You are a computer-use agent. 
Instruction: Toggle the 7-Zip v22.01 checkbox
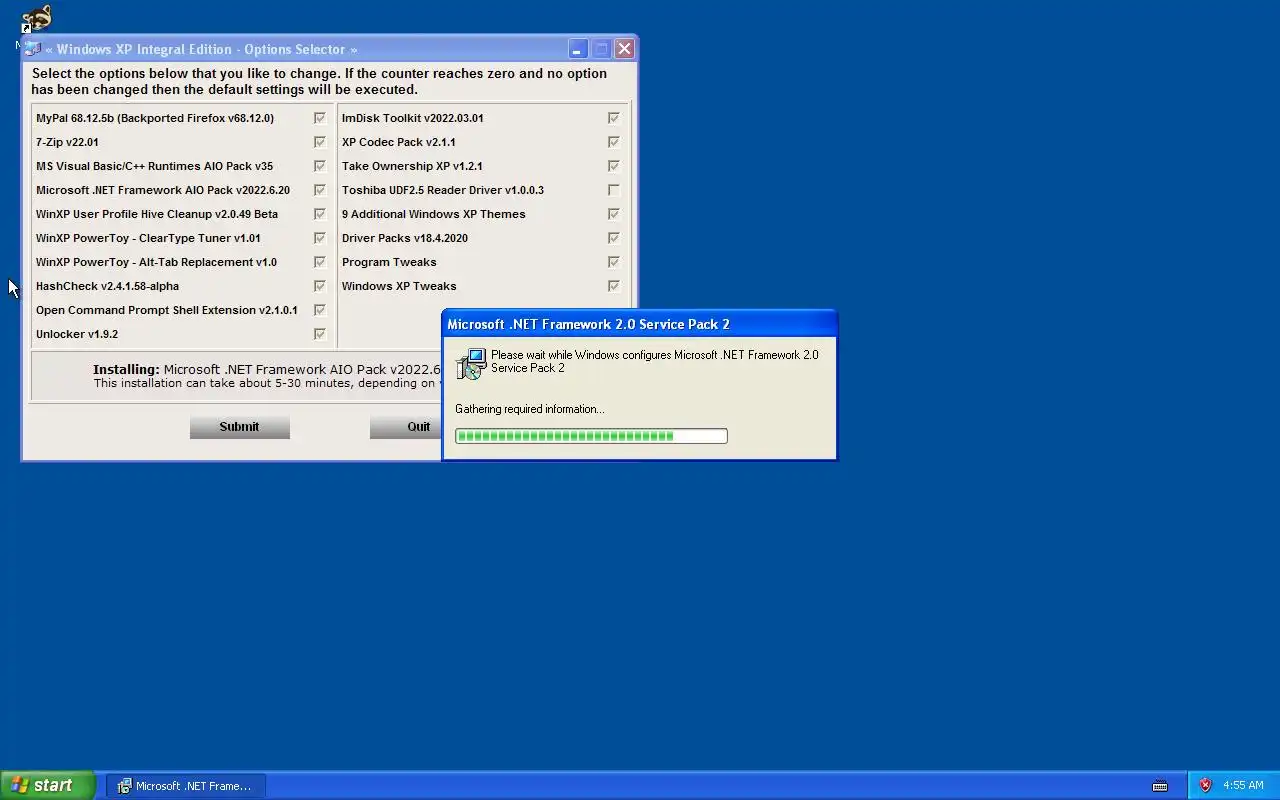point(320,142)
